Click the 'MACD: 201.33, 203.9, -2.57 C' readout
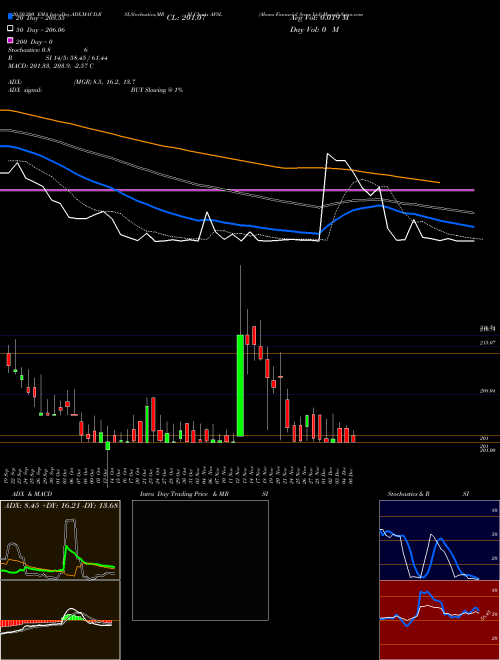 point(51,66)
